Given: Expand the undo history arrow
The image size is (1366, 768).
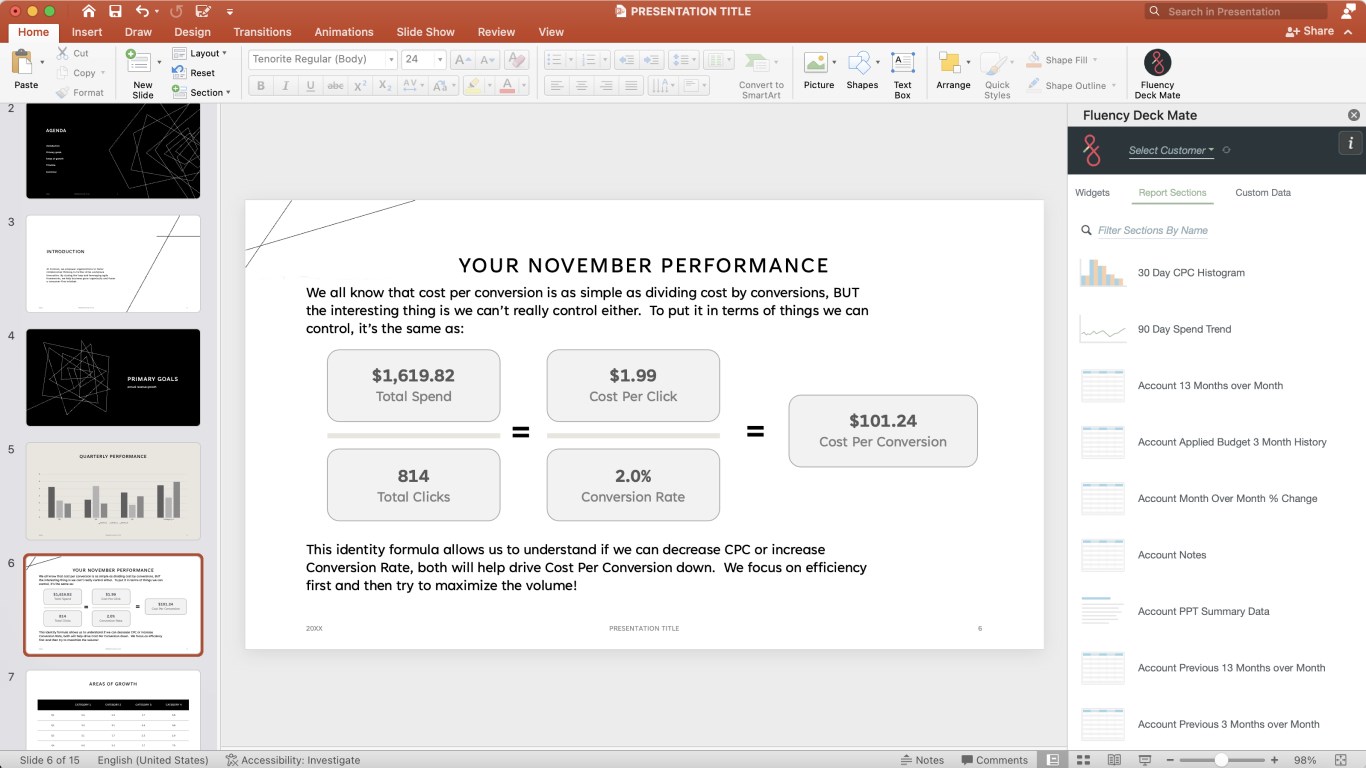Looking at the screenshot, I should point(159,12).
